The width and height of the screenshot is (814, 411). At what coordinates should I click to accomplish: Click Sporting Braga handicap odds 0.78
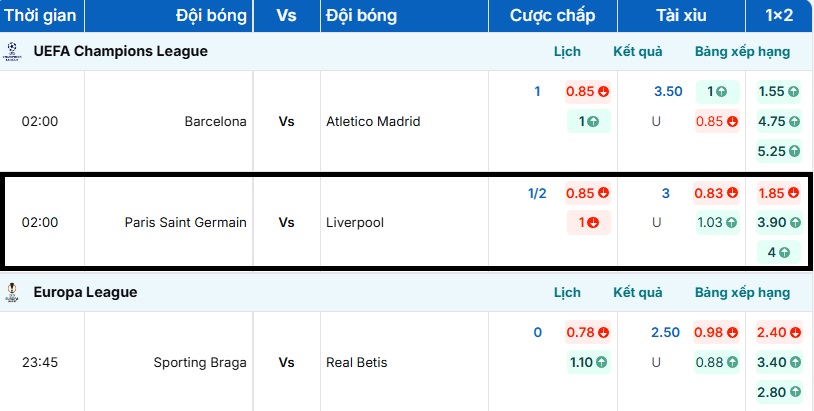tap(587, 332)
